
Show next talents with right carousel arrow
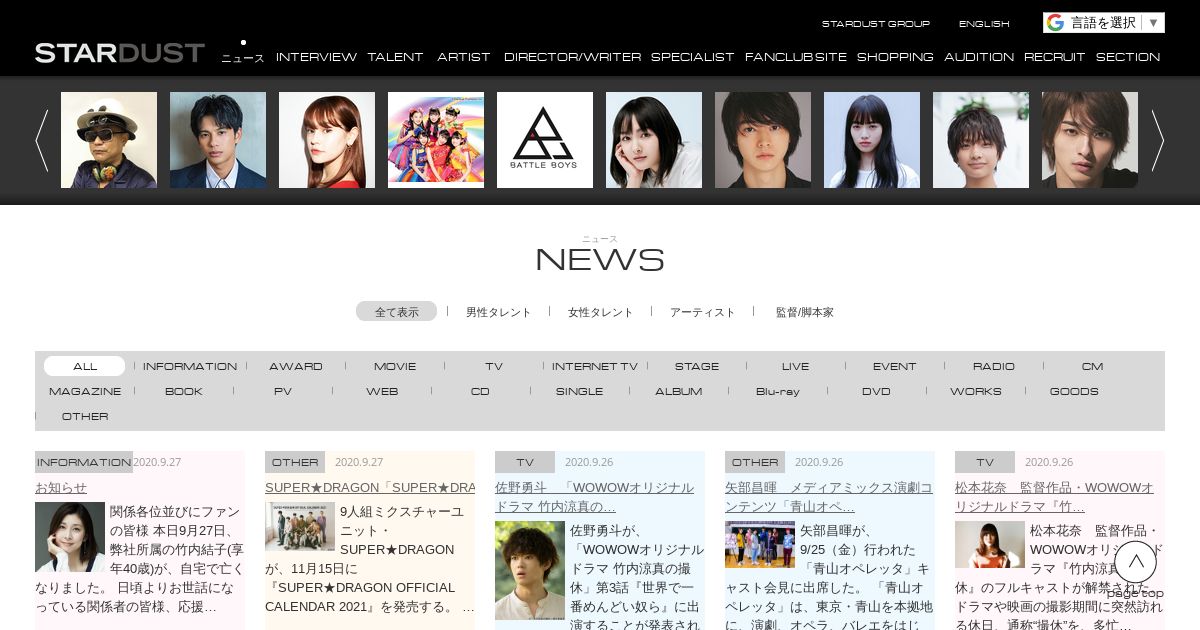pyautogui.click(x=1157, y=140)
